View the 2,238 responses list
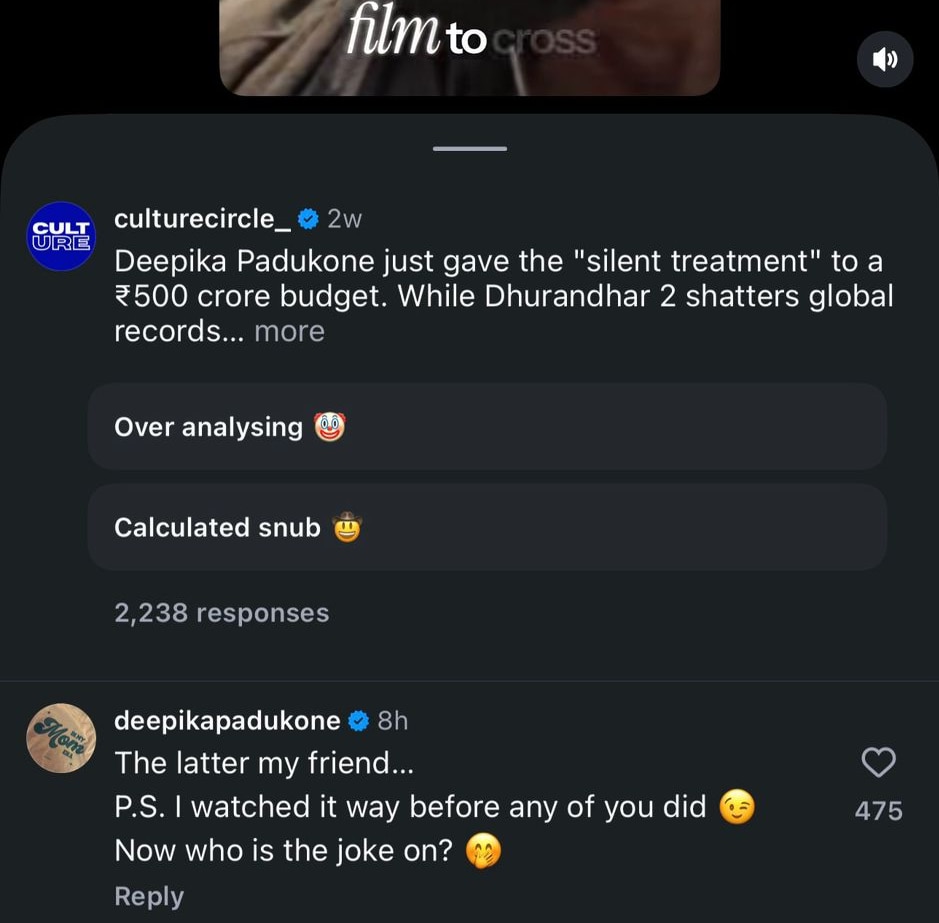 [x=221, y=612]
